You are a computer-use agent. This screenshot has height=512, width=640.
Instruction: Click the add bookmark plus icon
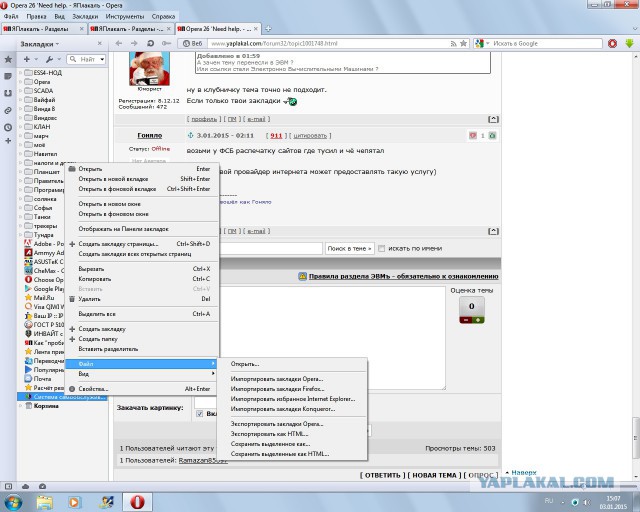27,59
